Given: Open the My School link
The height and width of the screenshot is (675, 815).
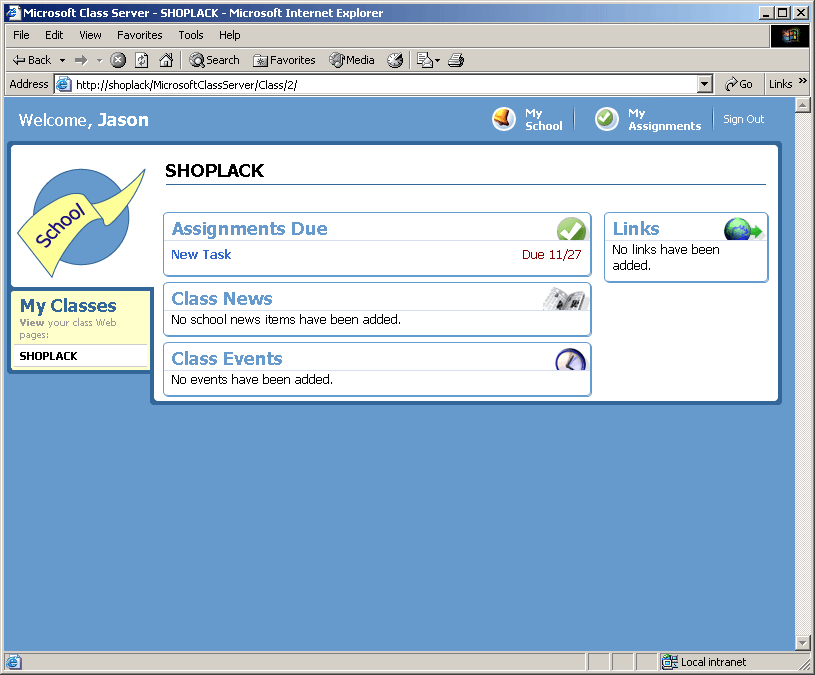Looking at the screenshot, I should [544, 120].
